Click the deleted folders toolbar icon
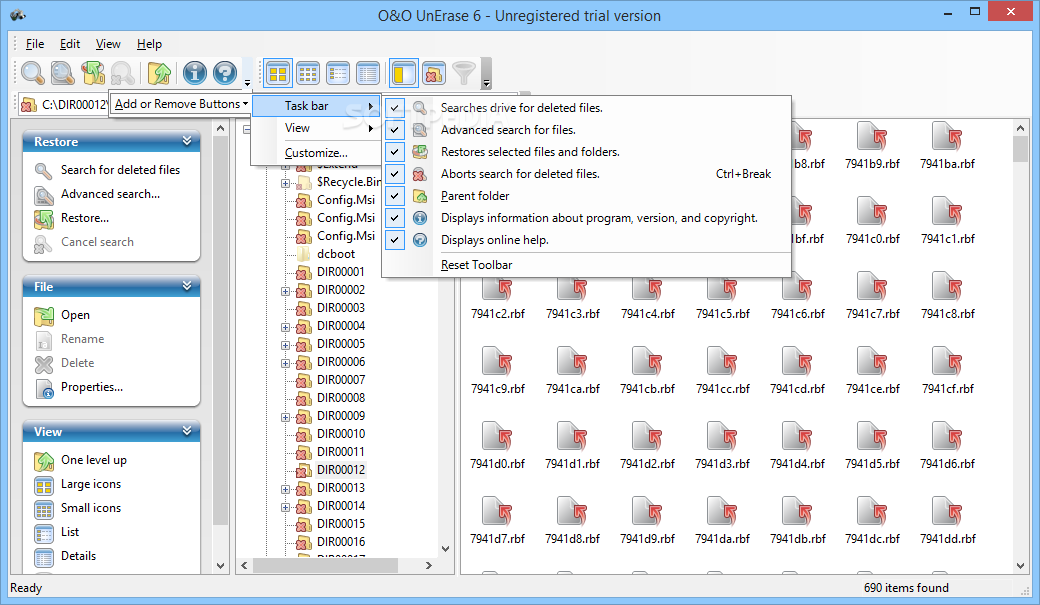The image size is (1040, 605). coord(433,73)
